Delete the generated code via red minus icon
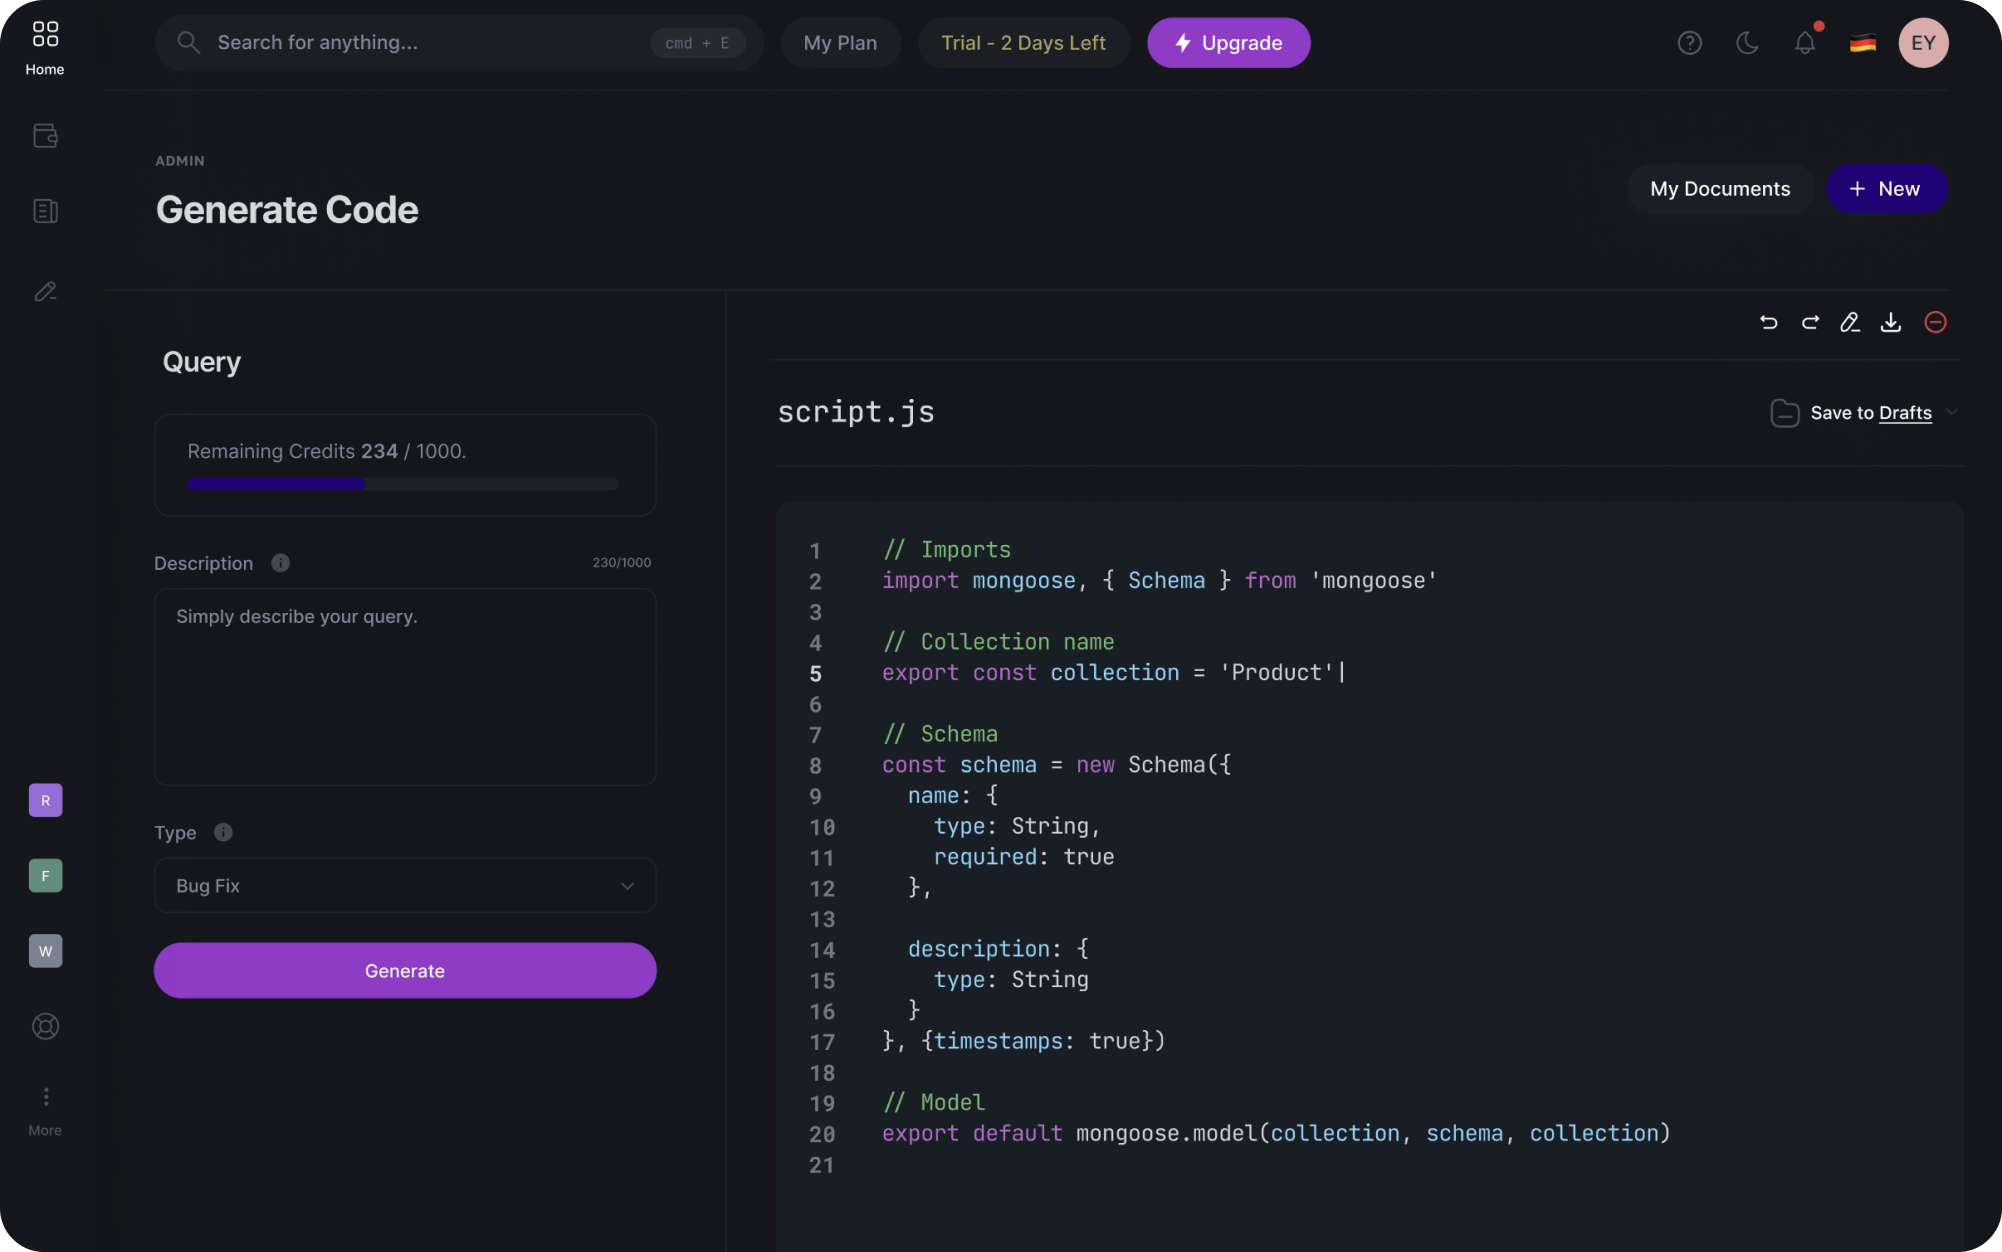The height and width of the screenshot is (1252, 2002). coord(1935,322)
